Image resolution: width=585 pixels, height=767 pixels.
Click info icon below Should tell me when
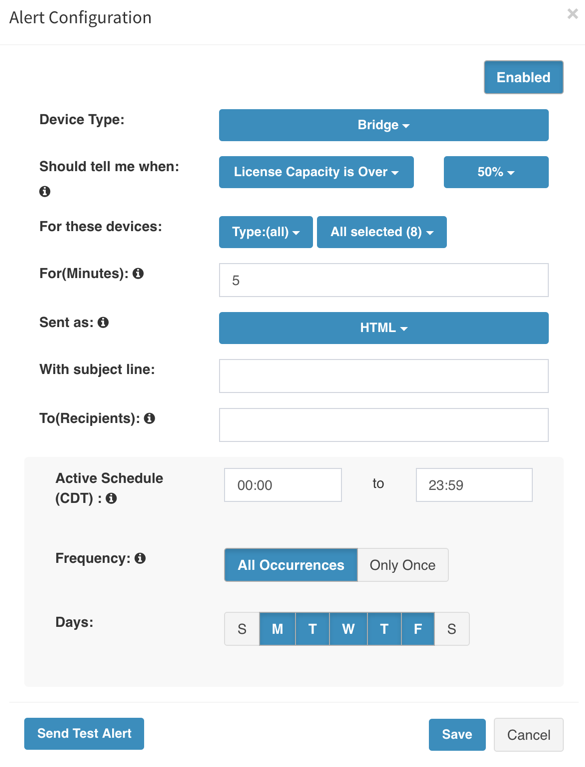pos(45,191)
